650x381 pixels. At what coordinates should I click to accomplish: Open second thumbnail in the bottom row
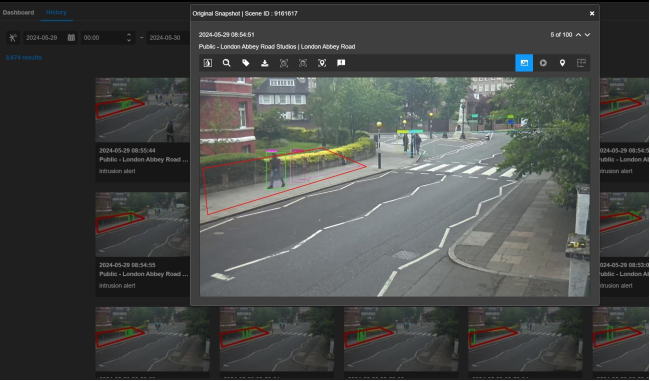[x=277, y=339]
